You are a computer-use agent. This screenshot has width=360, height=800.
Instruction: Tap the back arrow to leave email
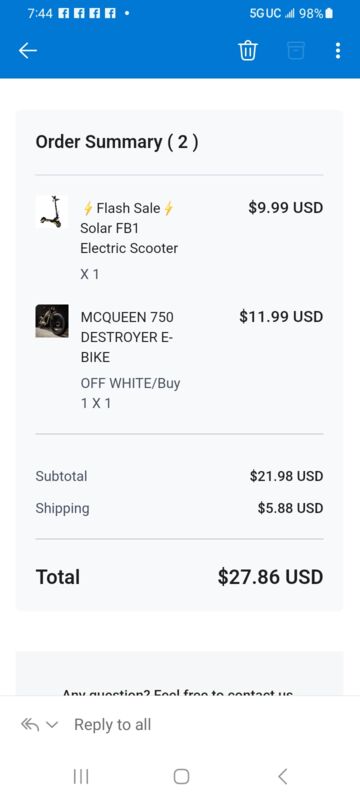pos(28,51)
